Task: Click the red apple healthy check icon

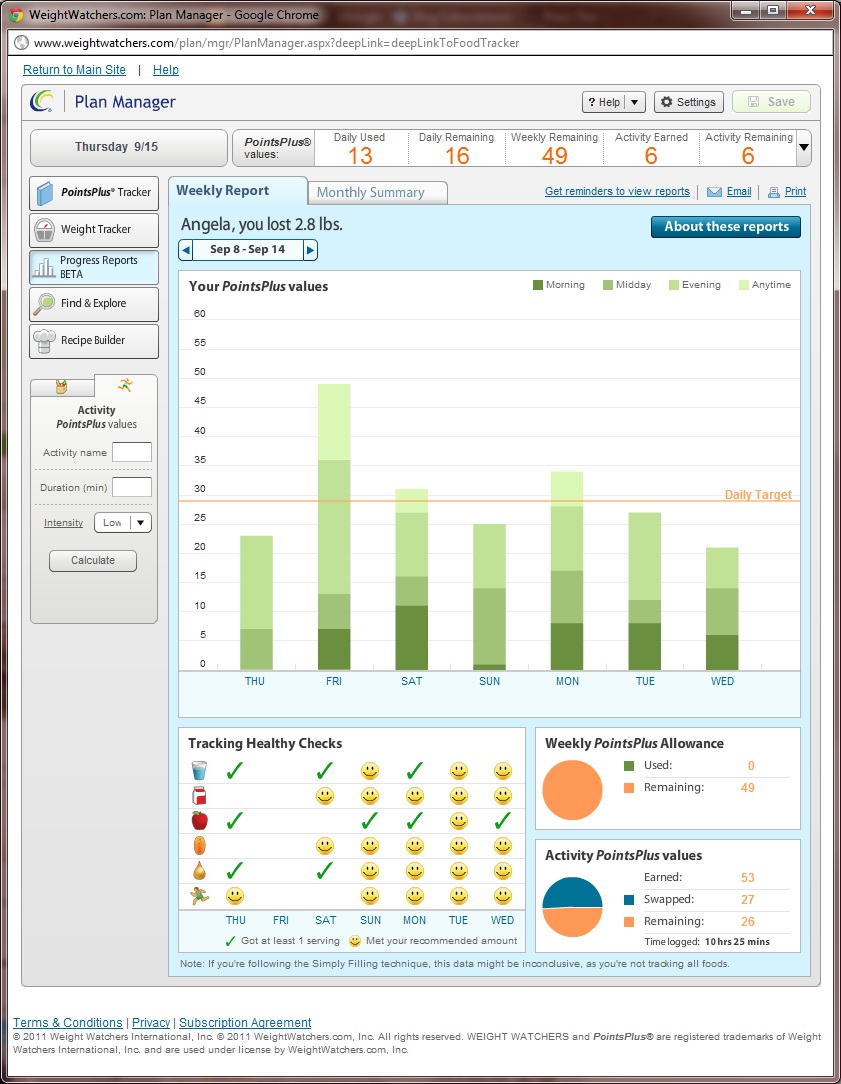Action: point(199,821)
